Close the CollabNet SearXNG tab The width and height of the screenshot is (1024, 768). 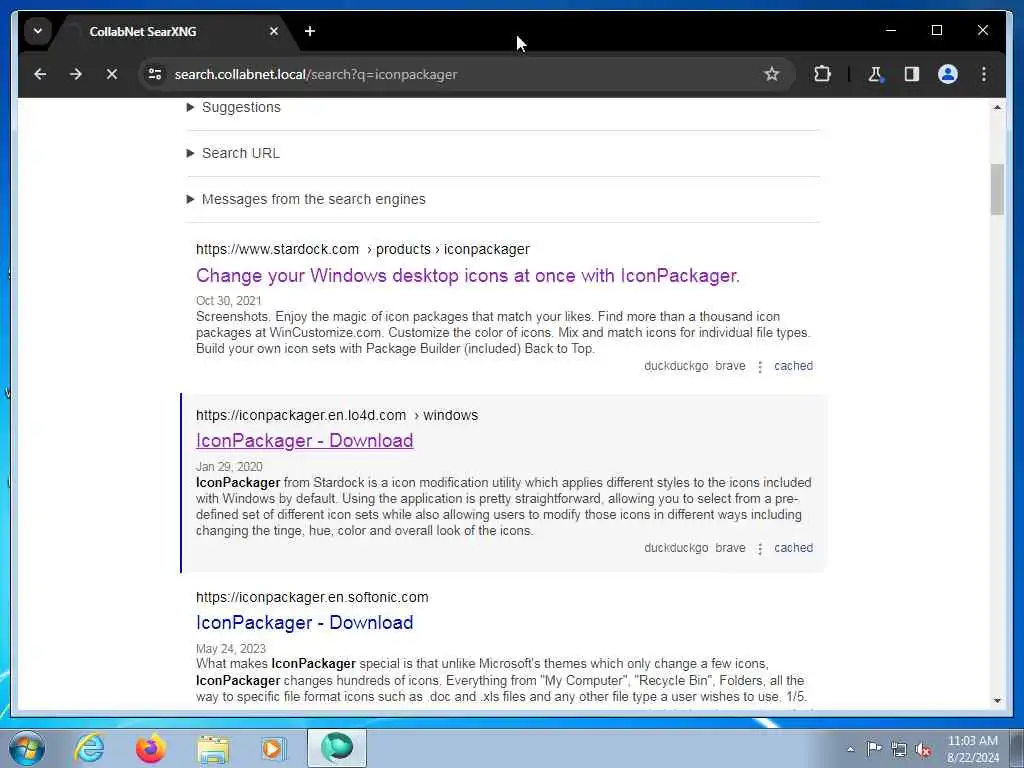click(274, 31)
